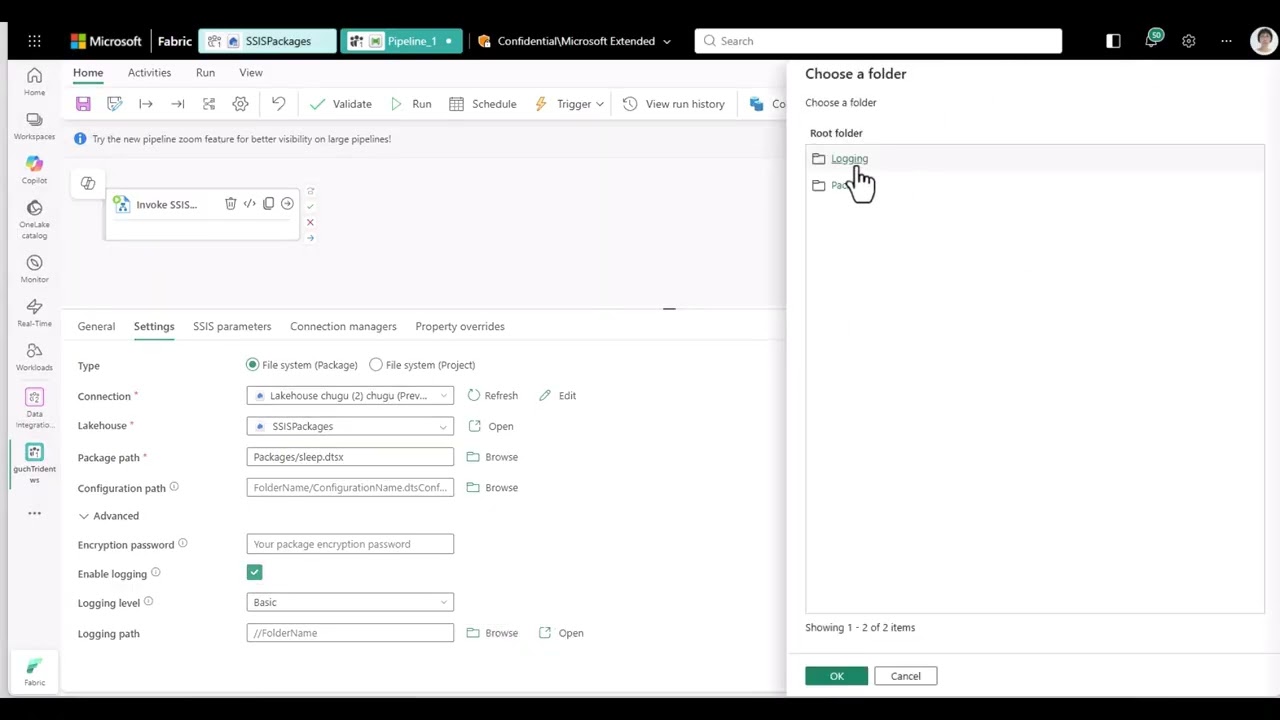1280x720 pixels.
Task: Open Workloads in left sidebar
Action: click(x=34, y=357)
